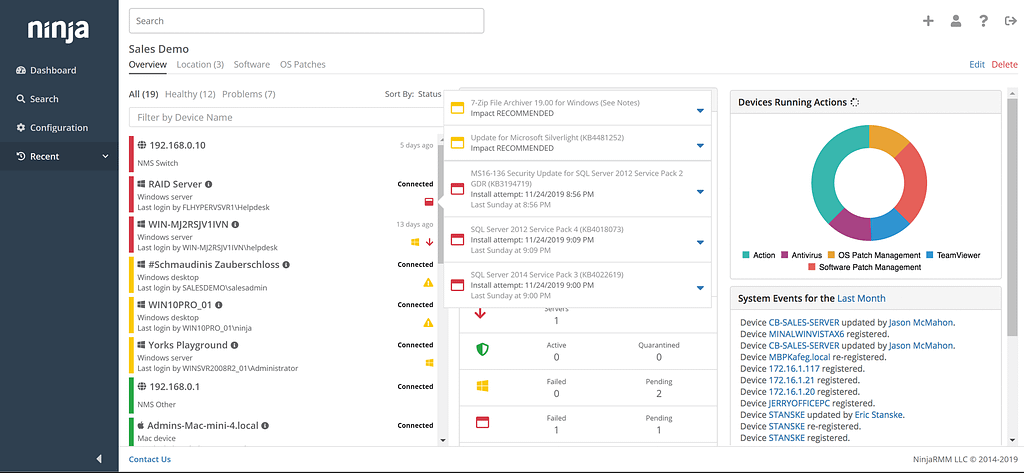Screen dimensions: 1024x473
Task: Click the Filter by Device Name field
Action: [287, 118]
